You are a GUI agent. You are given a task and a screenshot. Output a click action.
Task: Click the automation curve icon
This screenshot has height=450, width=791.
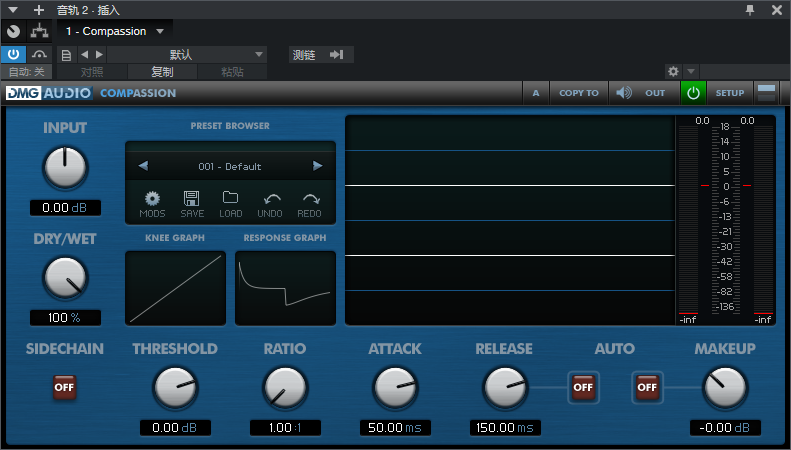point(39,54)
